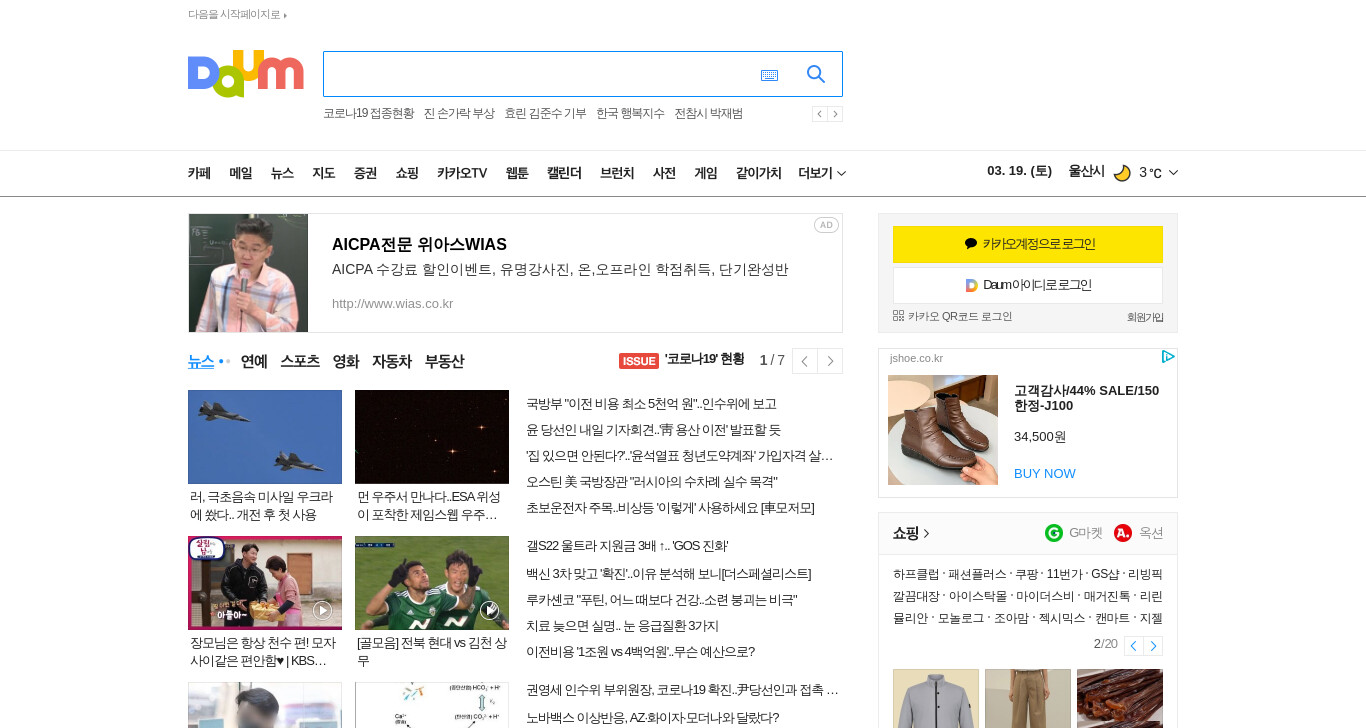The height and width of the screenshot is (728, 1366).
Task: Click Daum아이디로 로그인 button
Action: (1028, 285)
